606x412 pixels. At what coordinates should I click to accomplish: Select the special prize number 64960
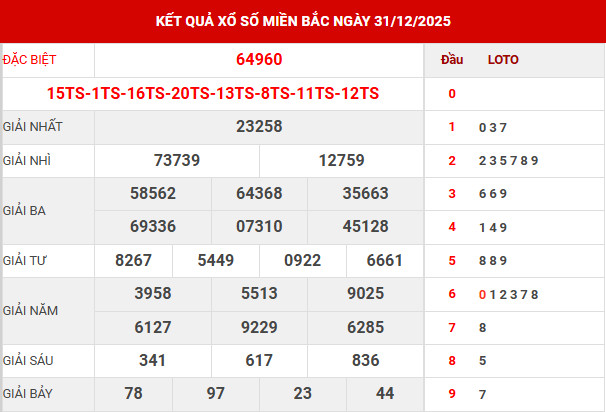tap(259, 60)
